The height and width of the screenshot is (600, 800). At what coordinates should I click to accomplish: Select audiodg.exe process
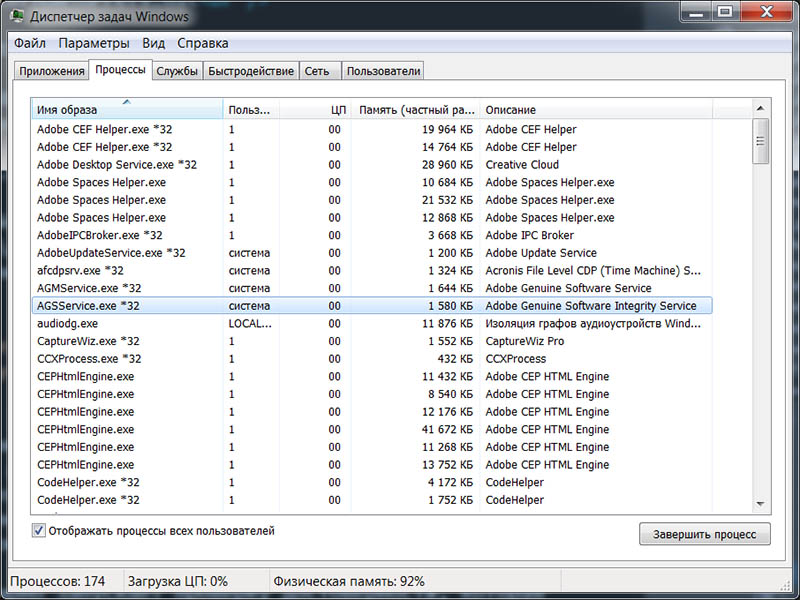[371, 323]
